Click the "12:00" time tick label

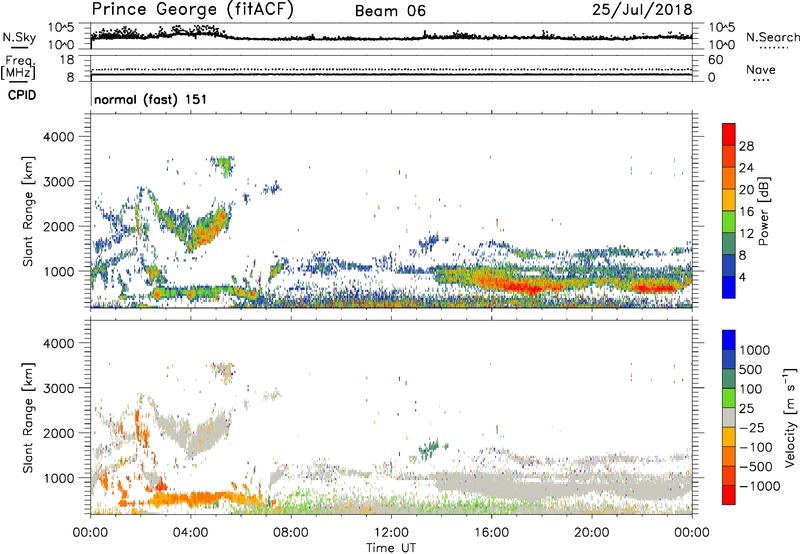391,533
